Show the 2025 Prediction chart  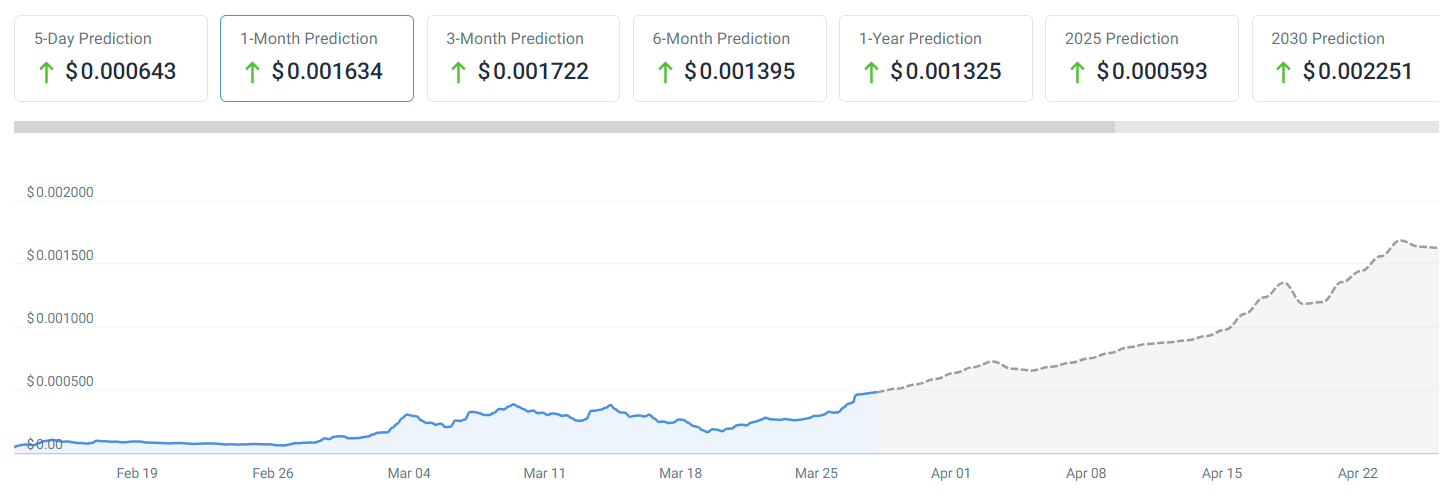1141,58
